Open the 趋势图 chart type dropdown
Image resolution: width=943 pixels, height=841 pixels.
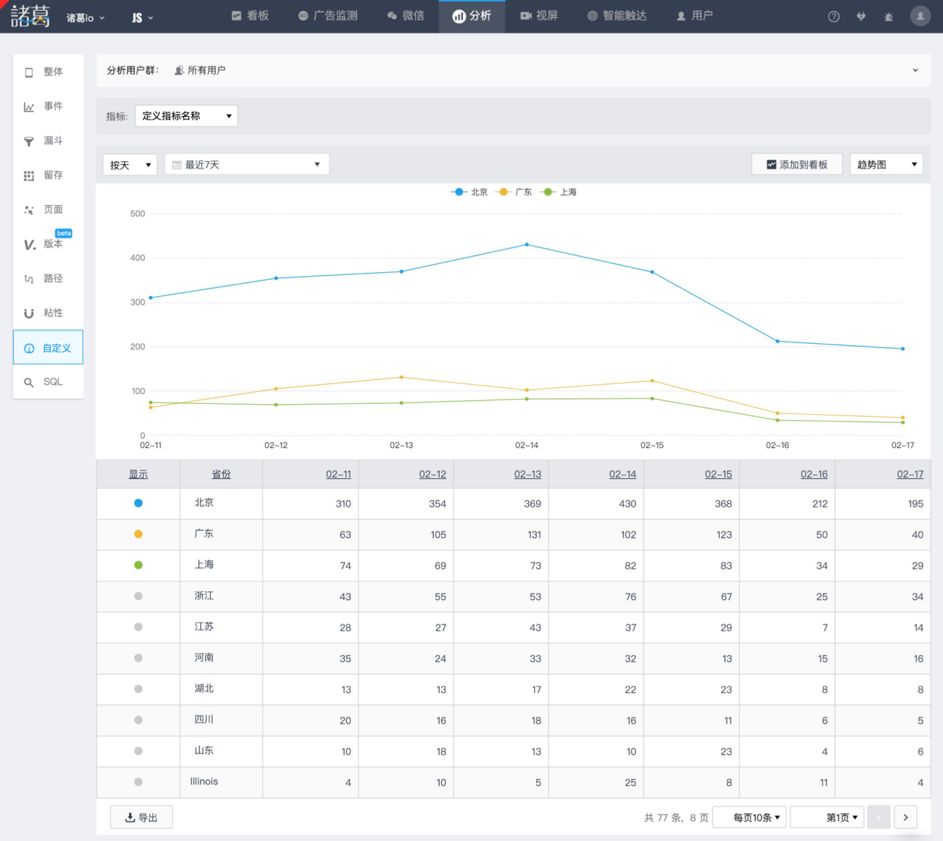tap(886, 164)
